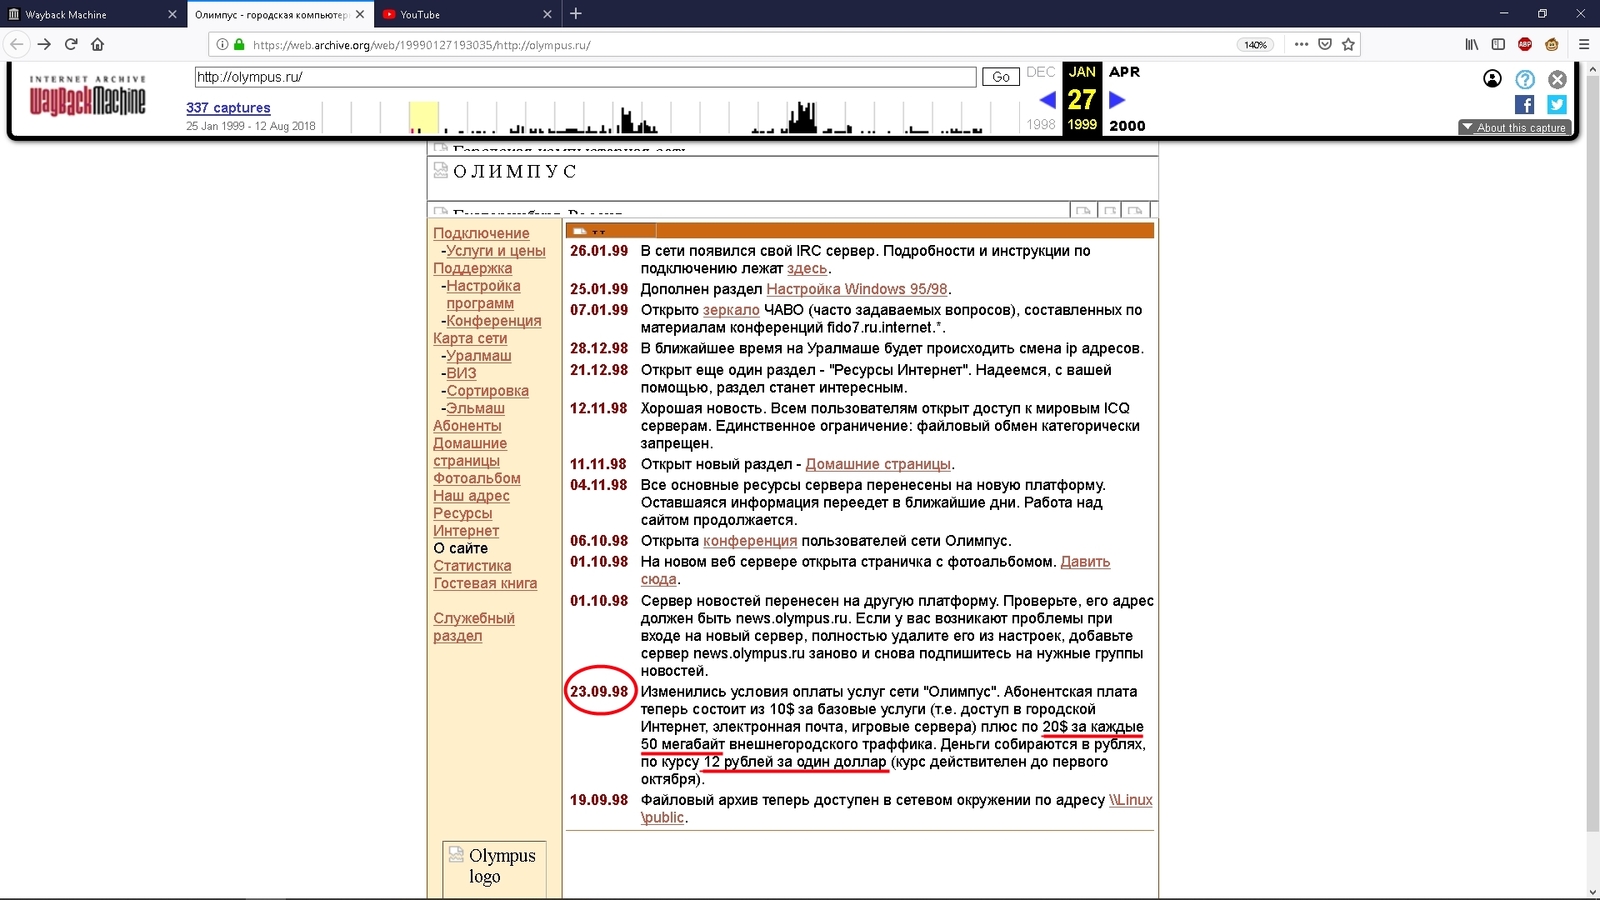1600x900 pixels.
Task: Go to next capture blue arrow
Action: pyautogui.click(x=1117, y=100)
